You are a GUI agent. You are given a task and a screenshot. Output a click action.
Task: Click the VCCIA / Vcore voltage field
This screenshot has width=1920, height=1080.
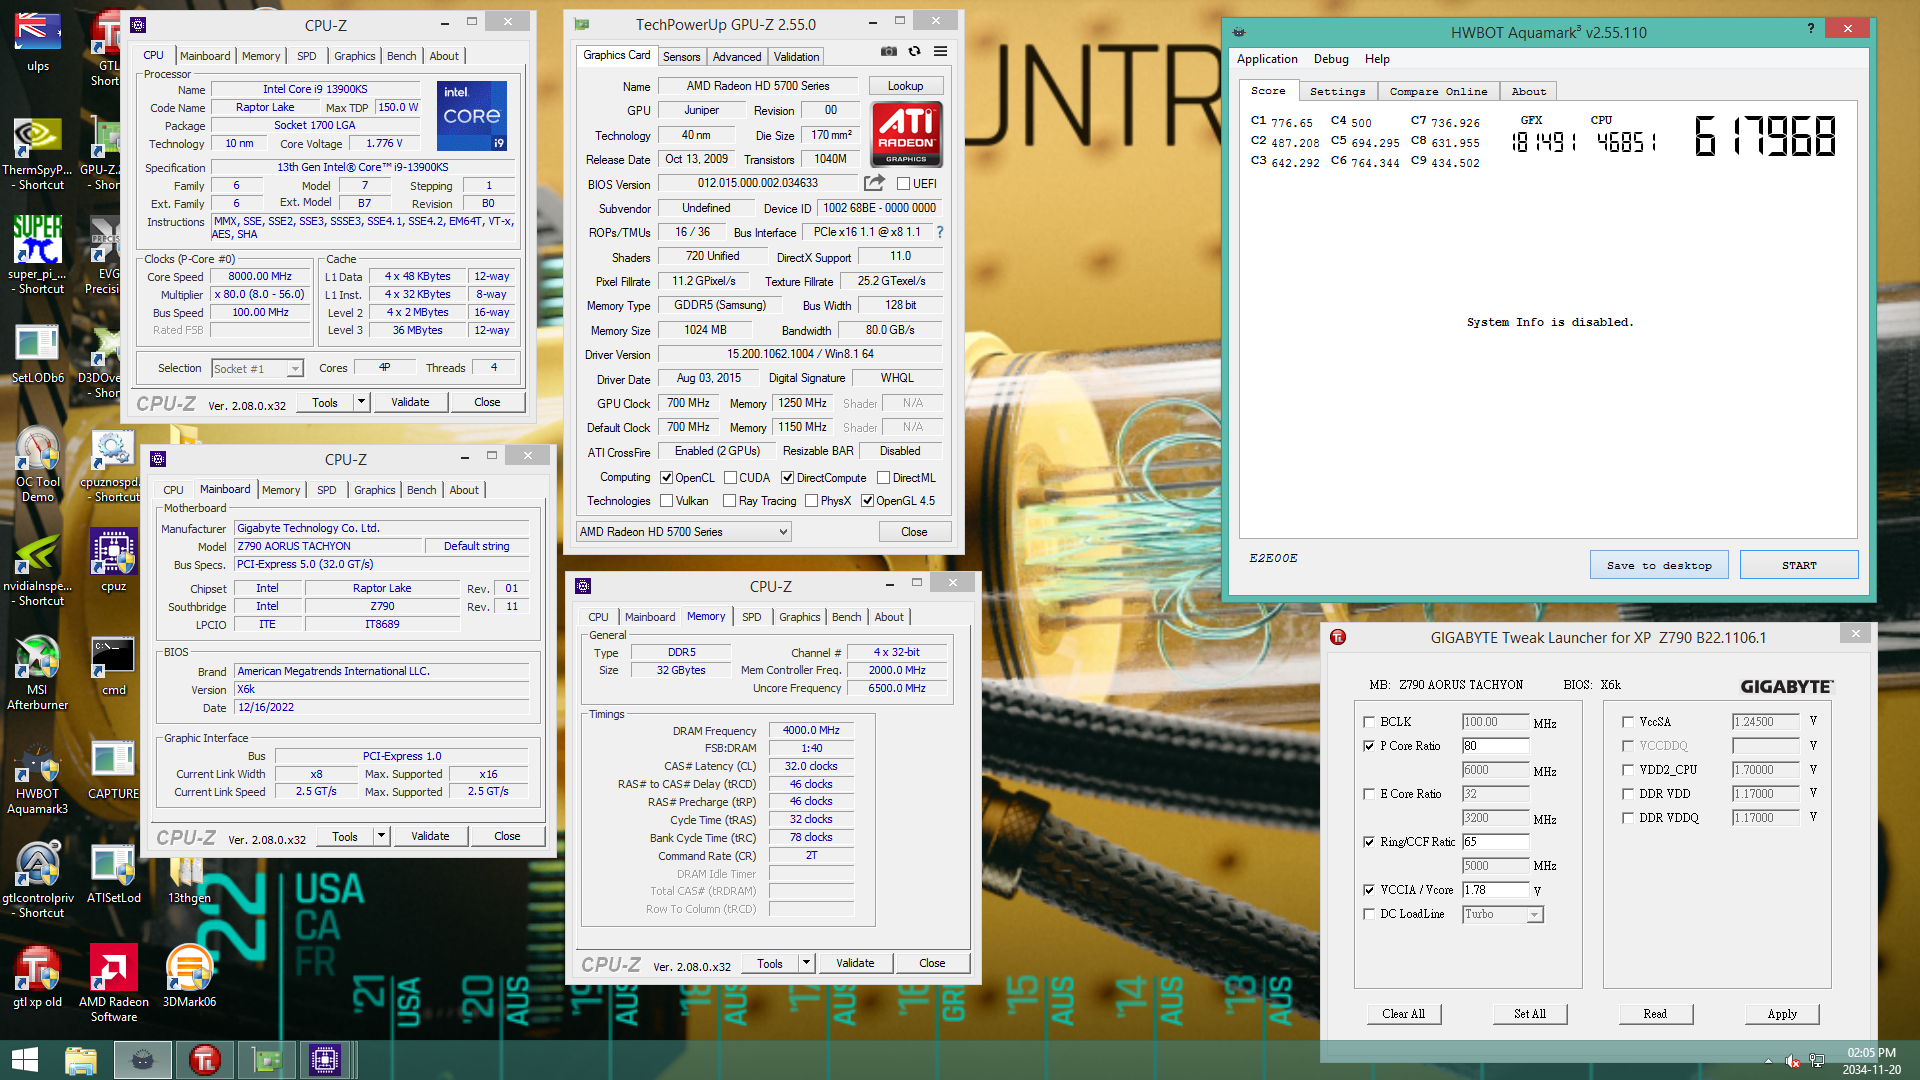pos(1495,890)
